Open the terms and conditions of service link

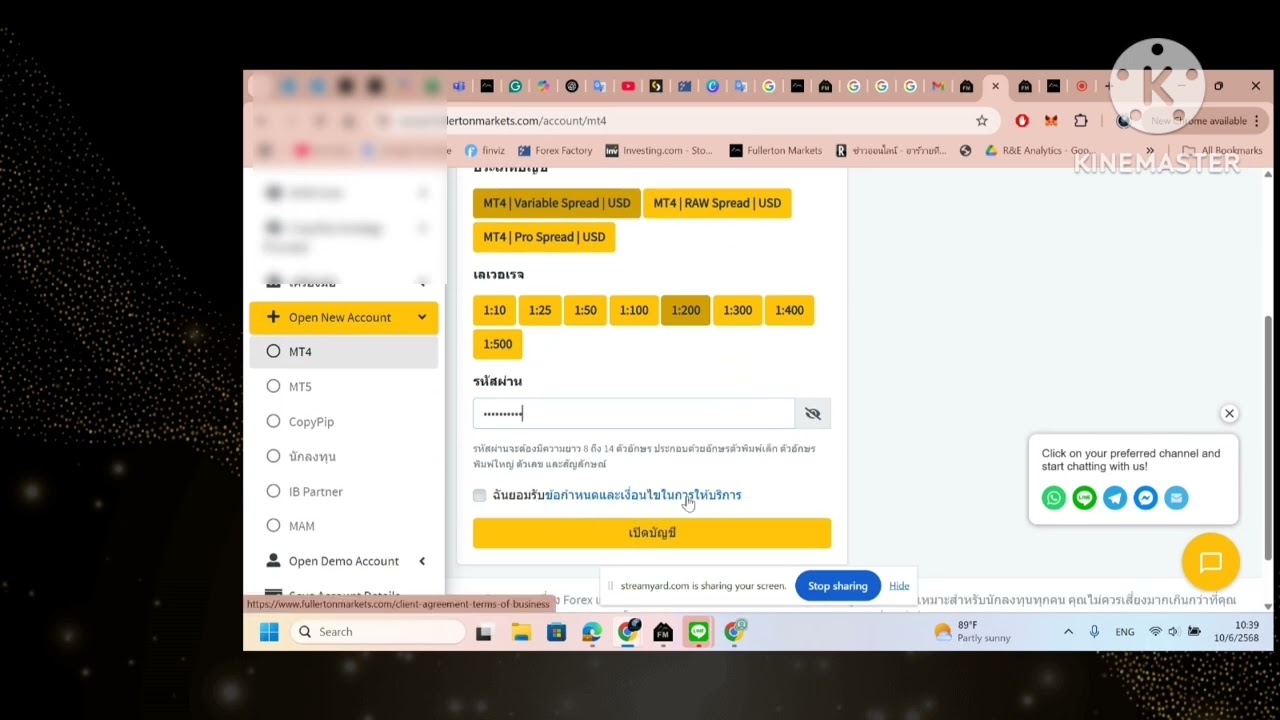point(643,495)
